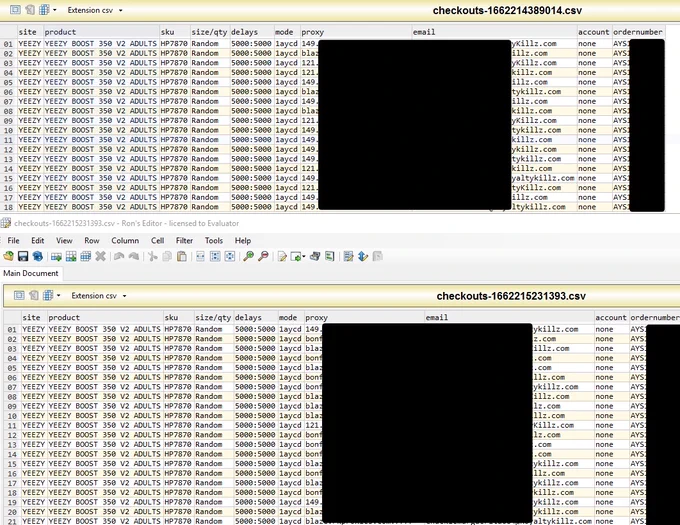Click grid icon in checkouts-1662214389014.csv bar
The width and height of the screenshot is (680, 525).
coord(44,10)
